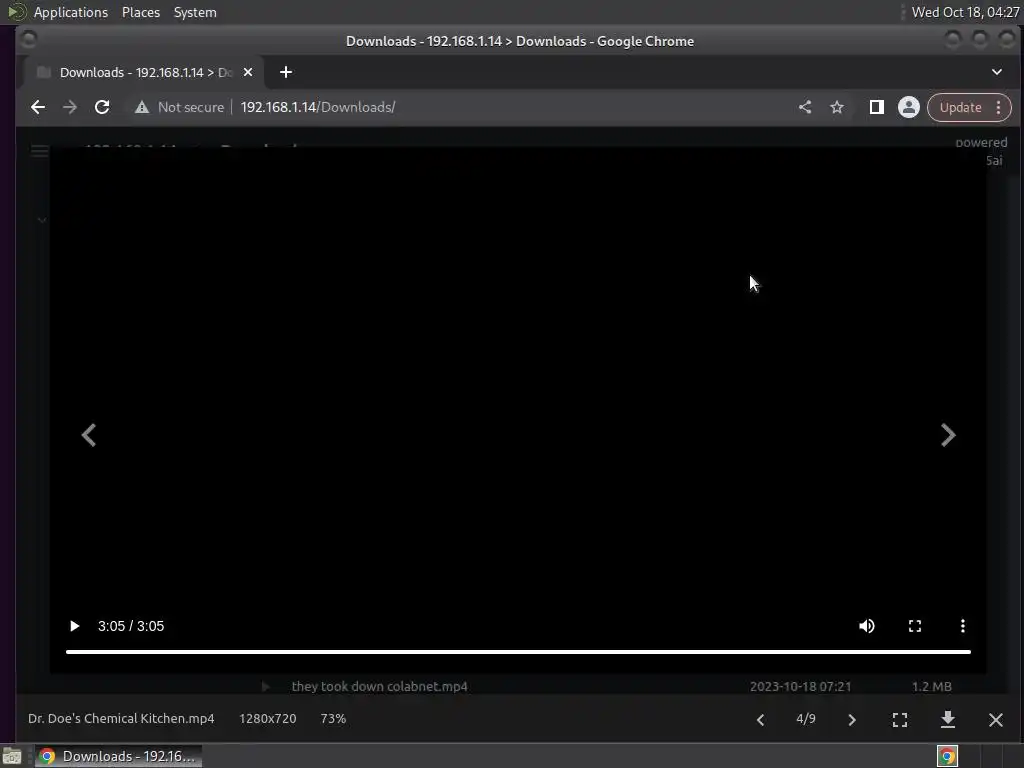The height and width of the screenshot is (768, 1024).
Task: Enter video fullscreen from the player controls
Action: tap(915, 626)
